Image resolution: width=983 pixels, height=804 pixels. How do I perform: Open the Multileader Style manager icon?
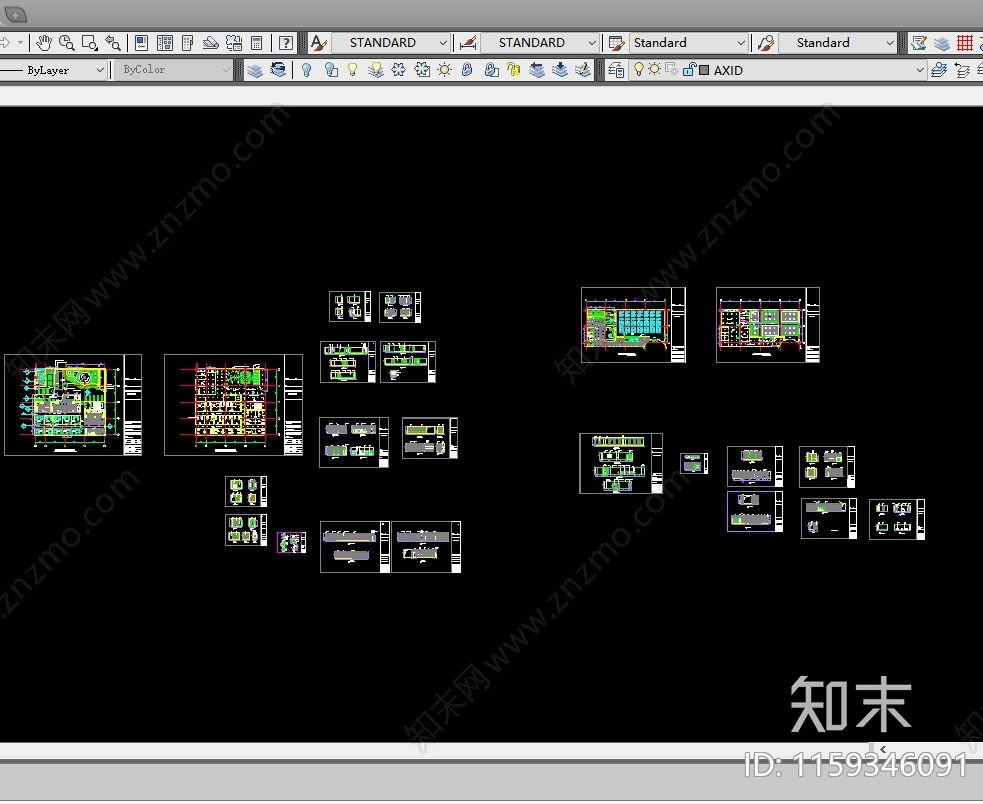[765, 43]
